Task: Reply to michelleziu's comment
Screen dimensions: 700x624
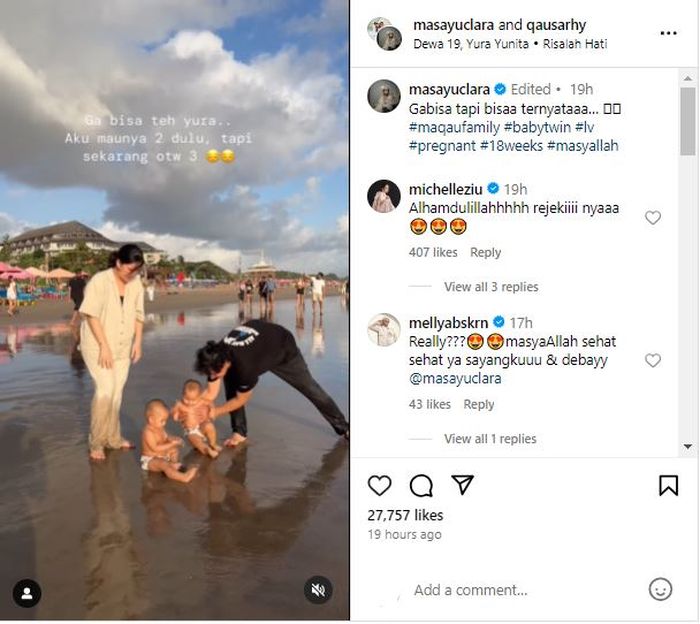Action: 486,253
